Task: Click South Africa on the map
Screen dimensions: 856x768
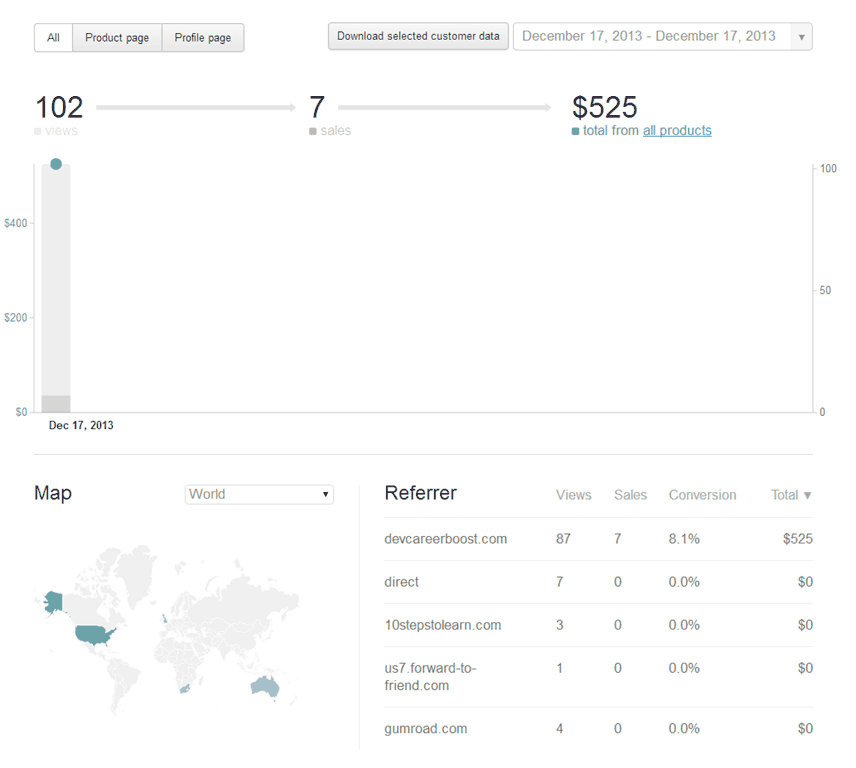Action: (185, 688)
